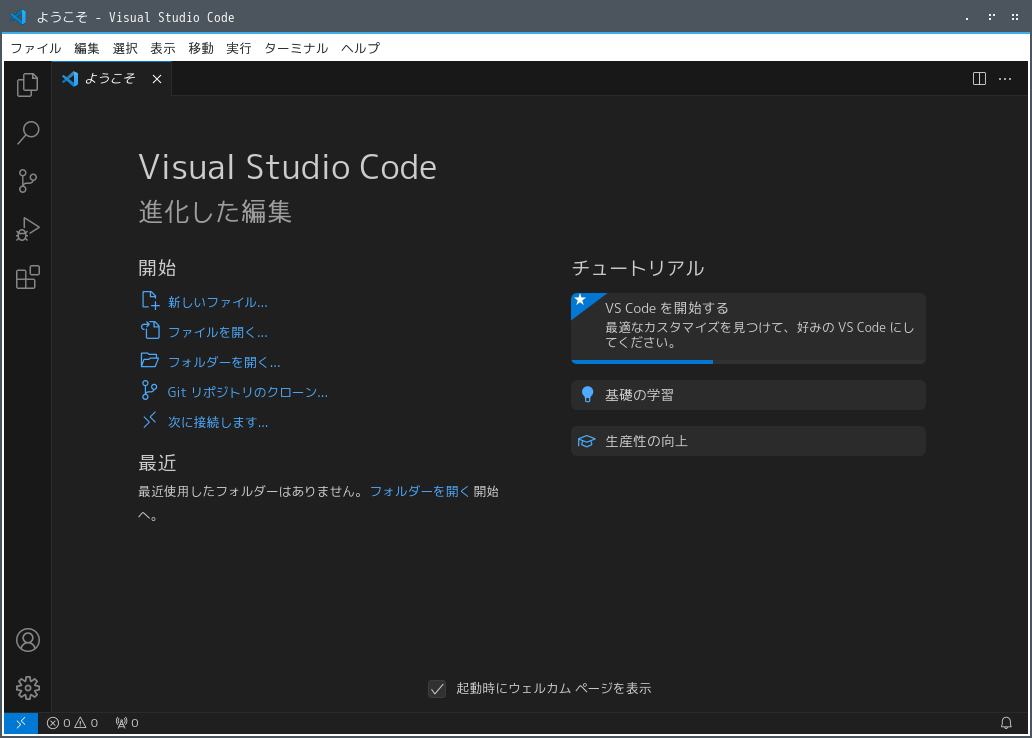Click フォルダーを開く link under 最近

click(420, 491)
